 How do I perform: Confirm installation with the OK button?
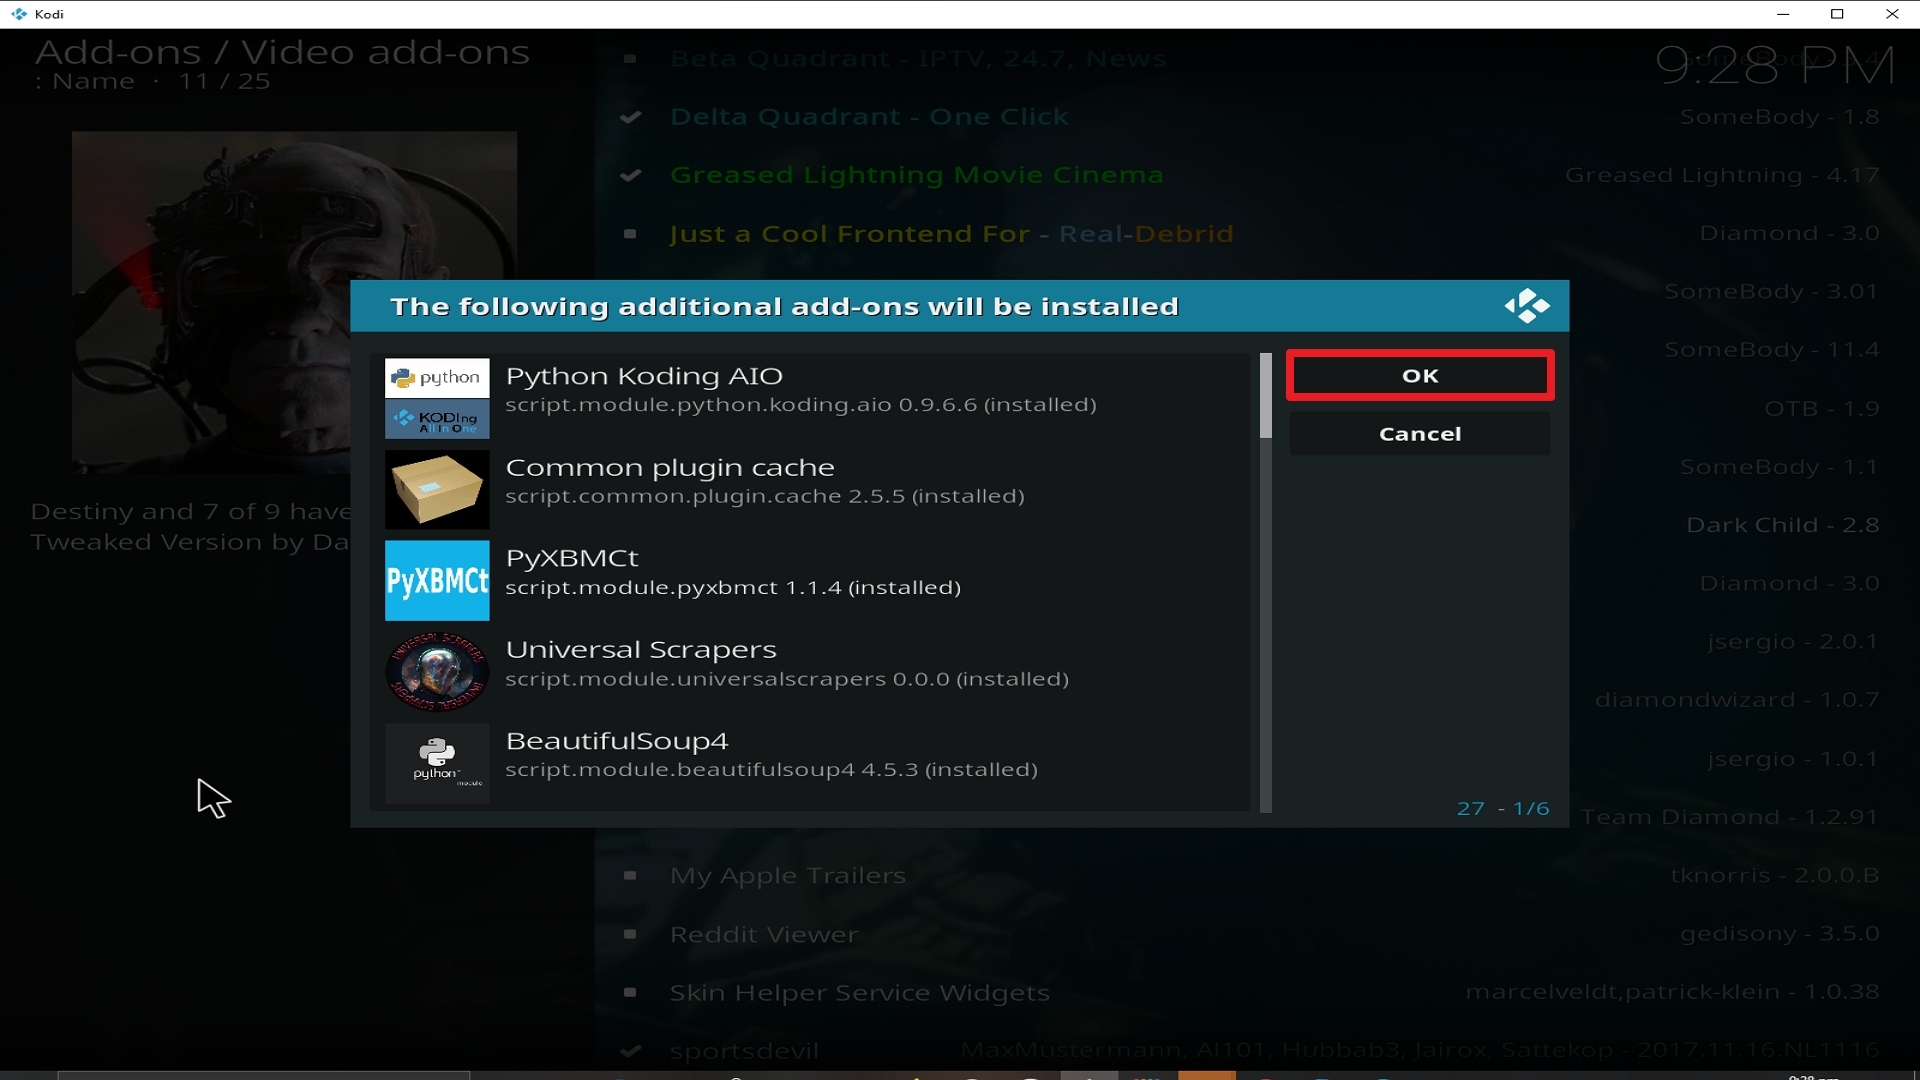tap(1420, 375)
